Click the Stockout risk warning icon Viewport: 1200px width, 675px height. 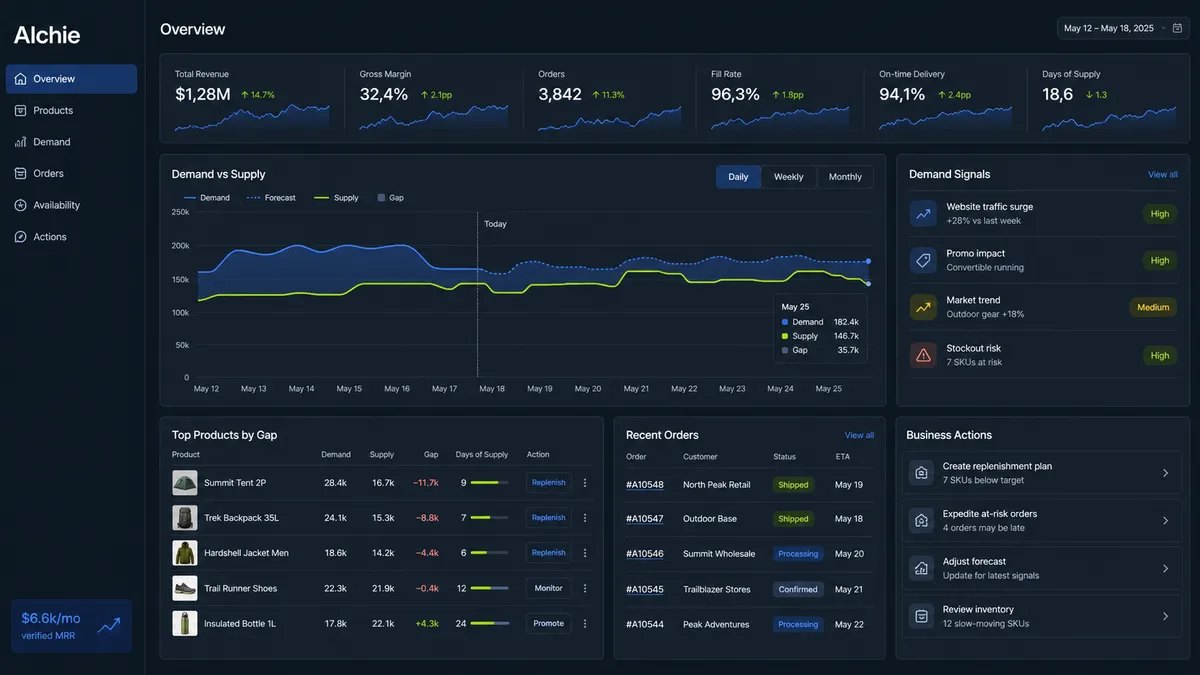pos(923,355)
